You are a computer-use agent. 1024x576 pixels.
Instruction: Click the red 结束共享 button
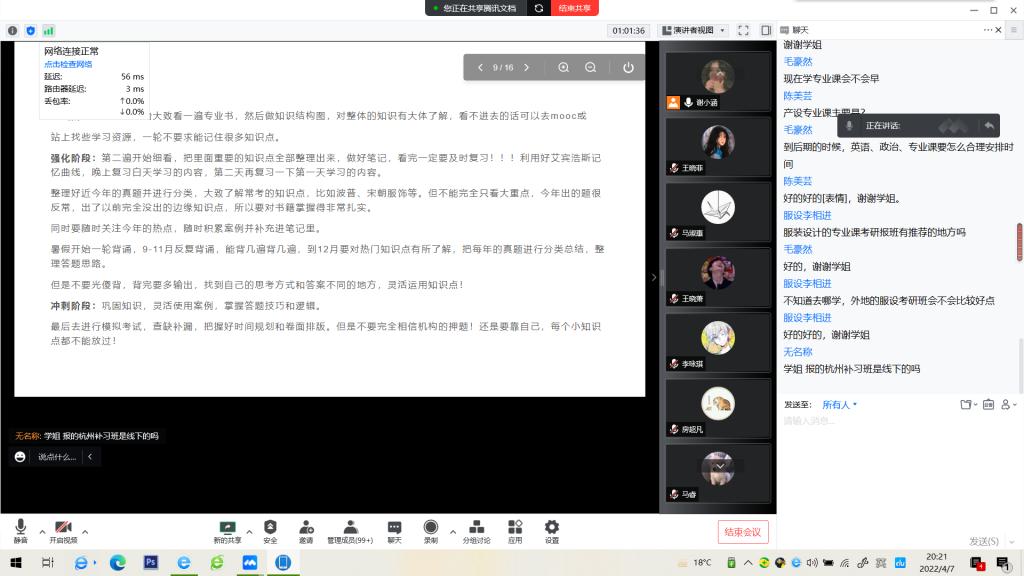pos(574,7)
